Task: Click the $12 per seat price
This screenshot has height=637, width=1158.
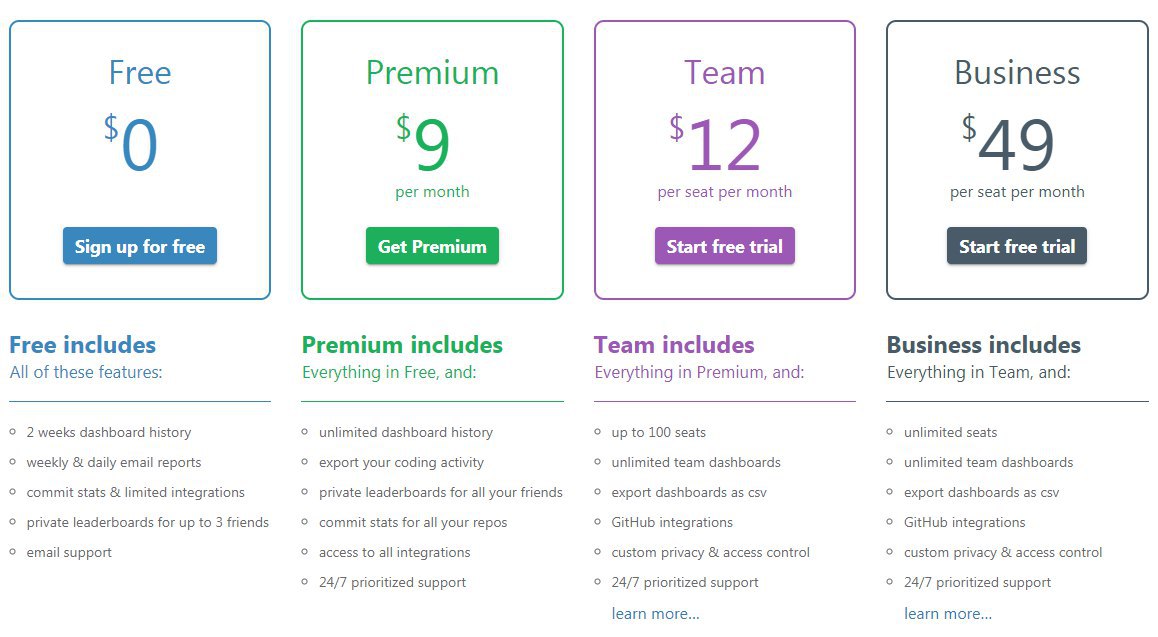Action: pyautogui.click(x=724, y=155)
